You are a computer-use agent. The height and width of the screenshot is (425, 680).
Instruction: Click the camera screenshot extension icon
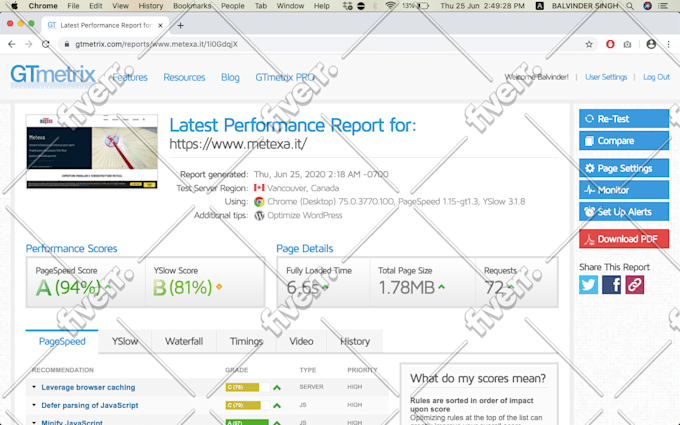[627, 44]
